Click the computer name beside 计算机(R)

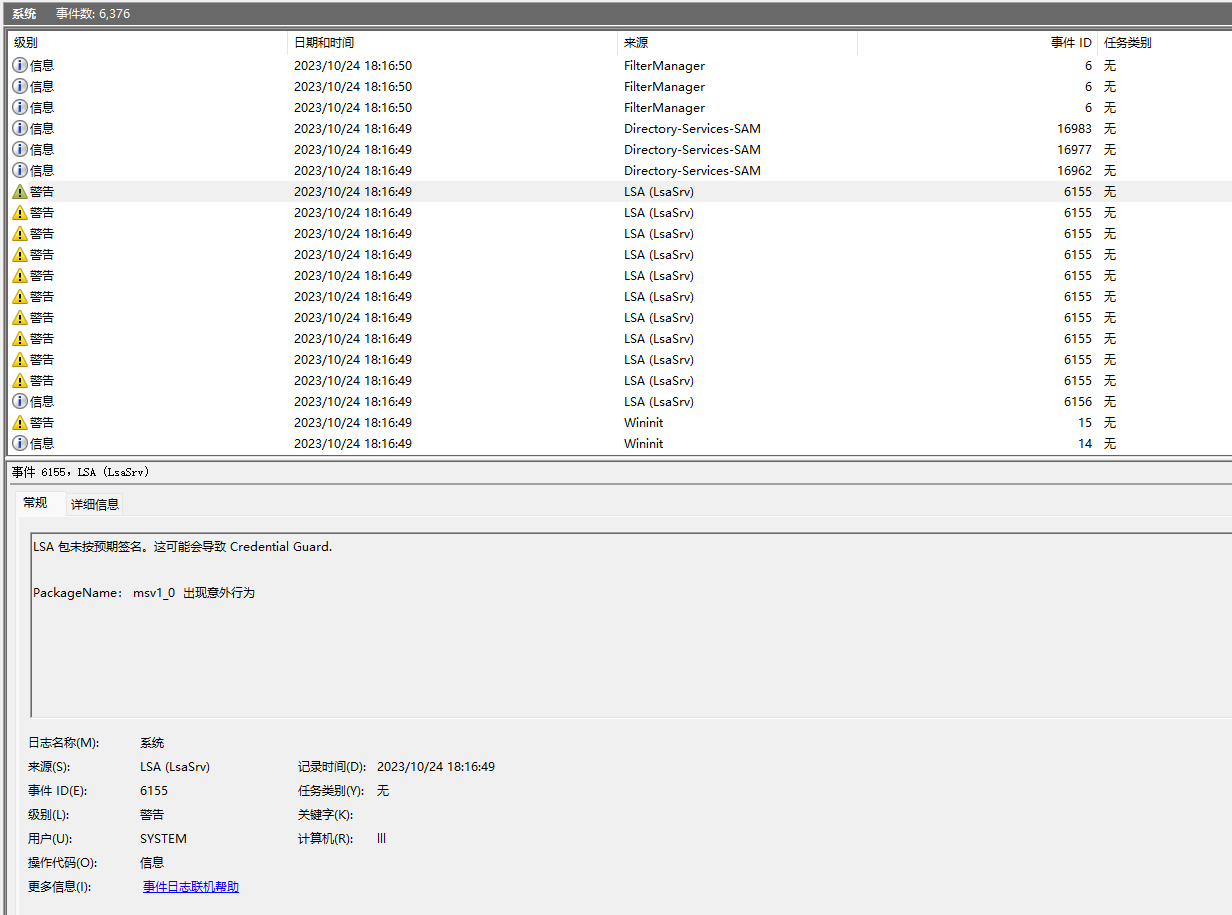(381, 839)
